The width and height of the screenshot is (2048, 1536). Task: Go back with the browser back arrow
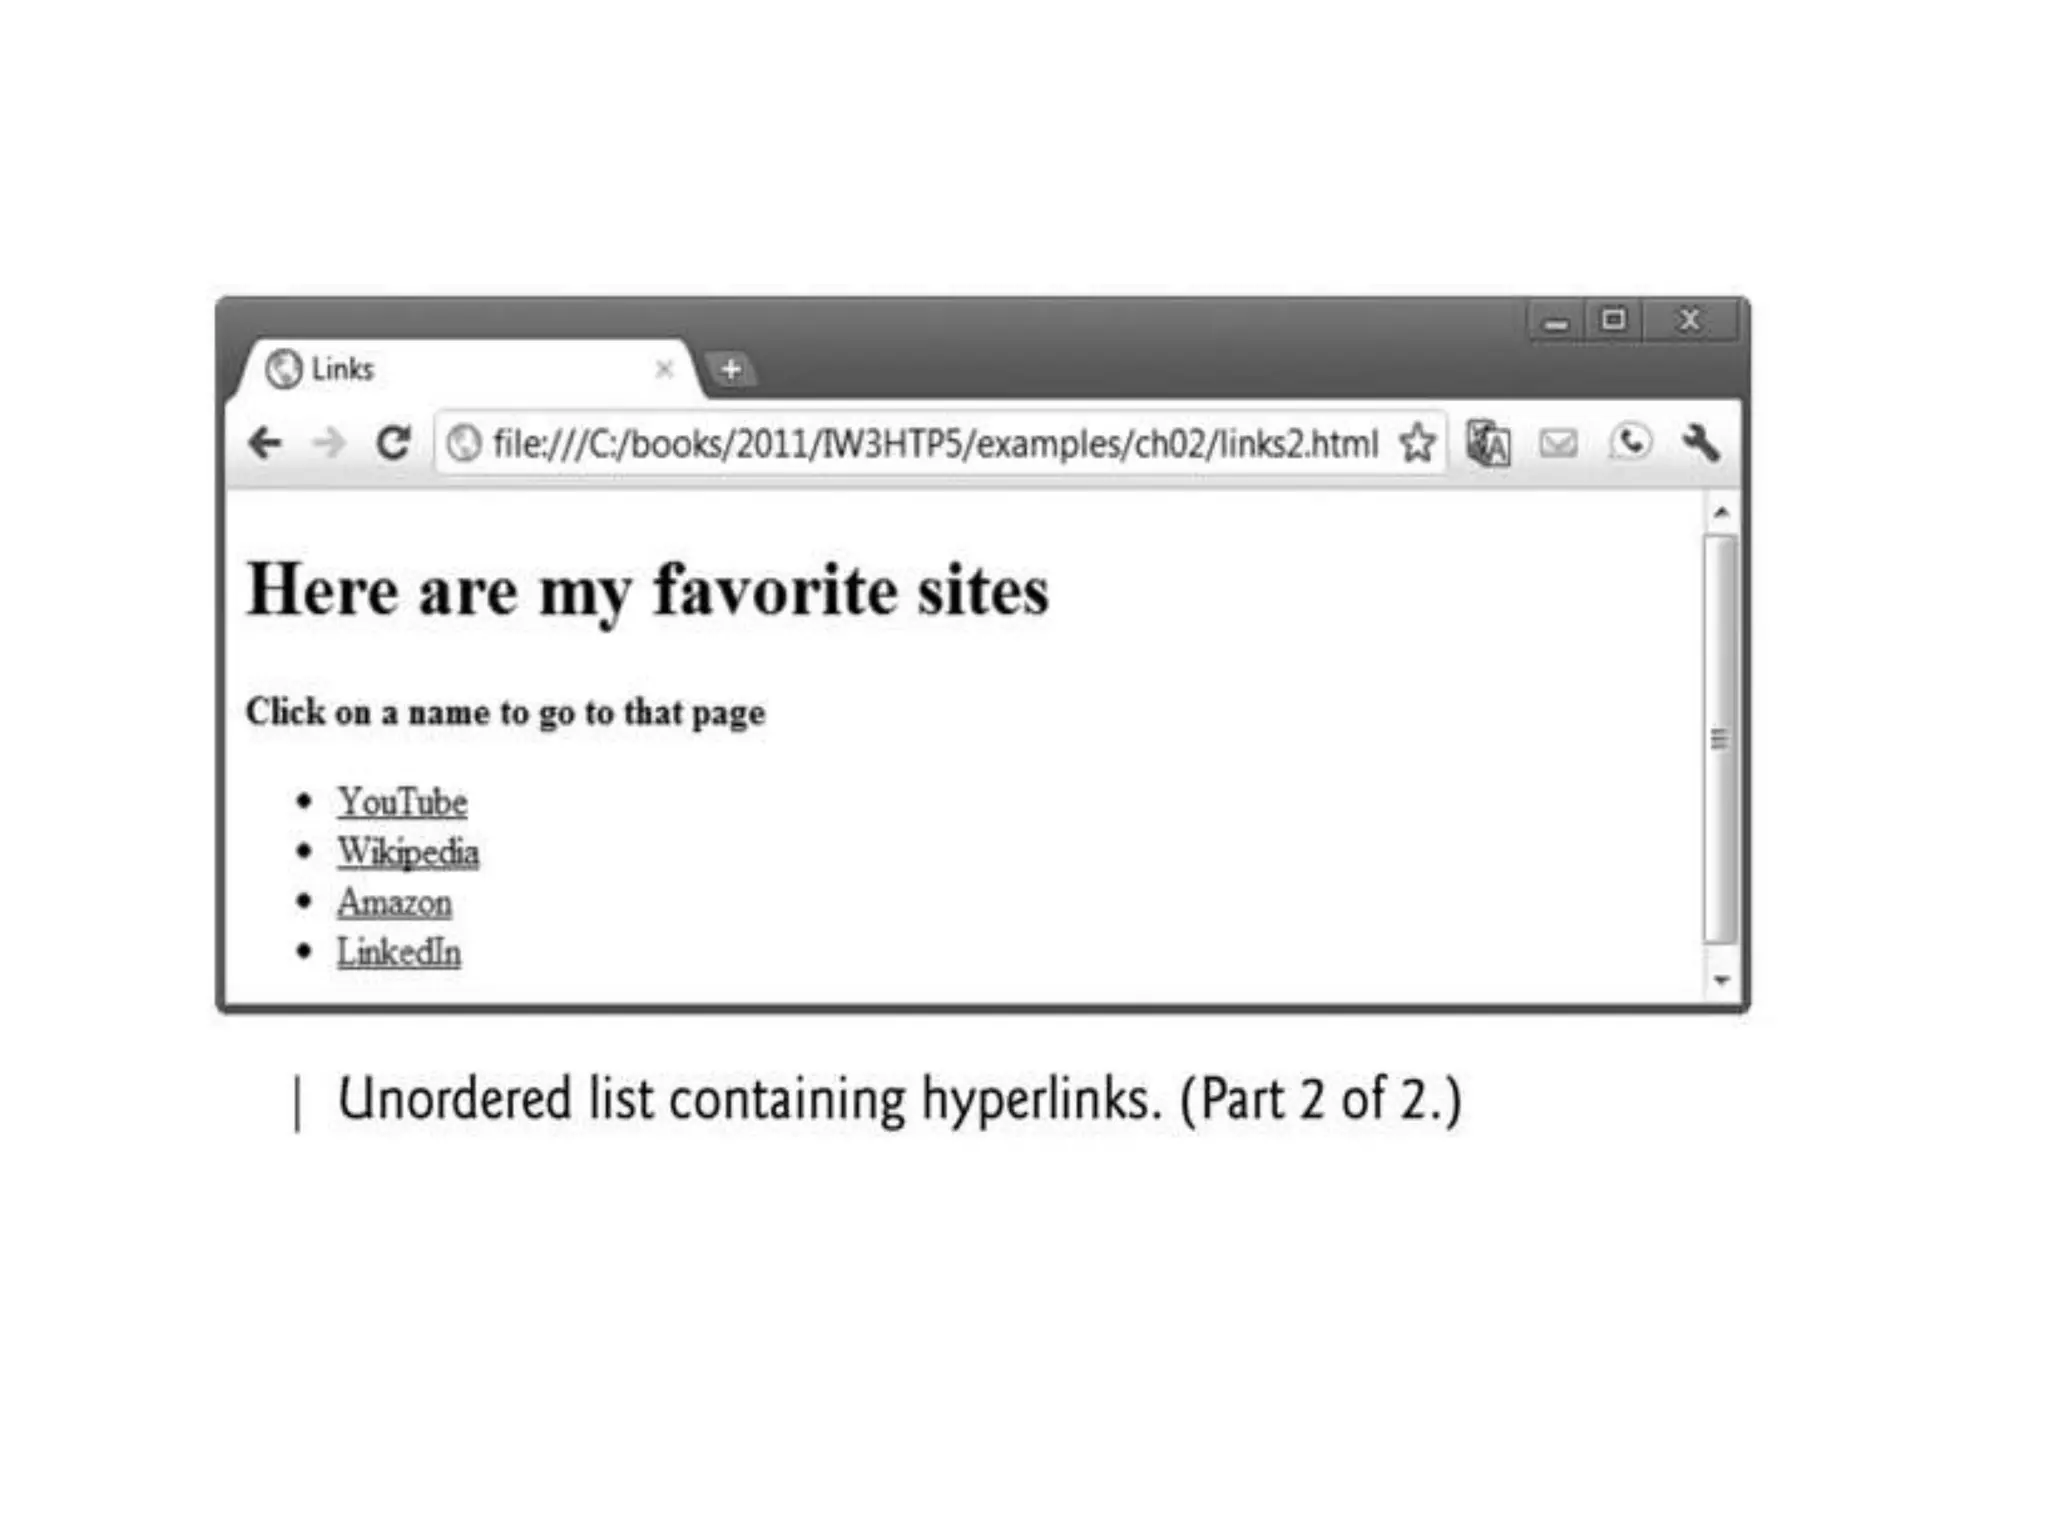point(265,443)
